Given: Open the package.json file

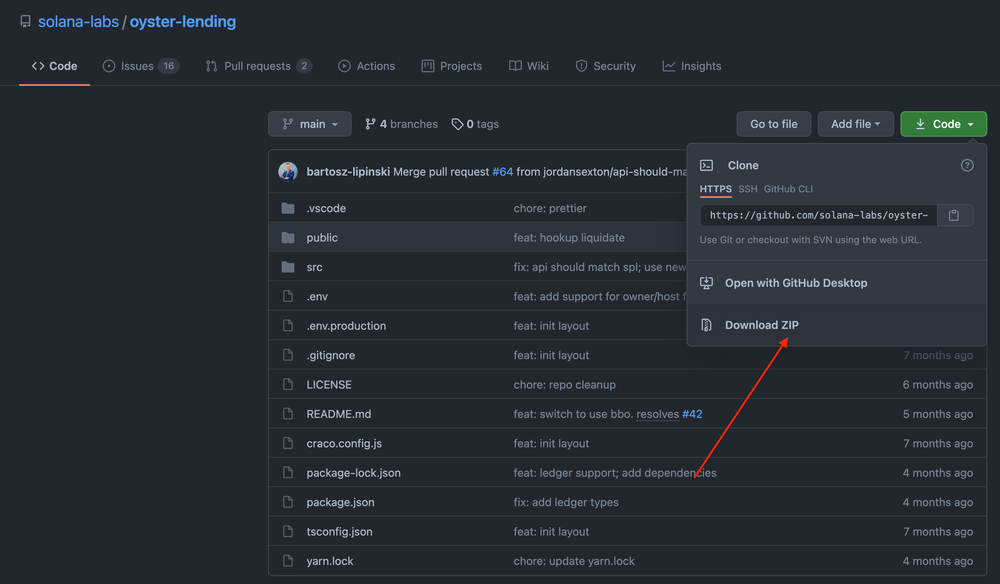Looking at the screenshot, I should pyautogui.click(x=341, y=502).
